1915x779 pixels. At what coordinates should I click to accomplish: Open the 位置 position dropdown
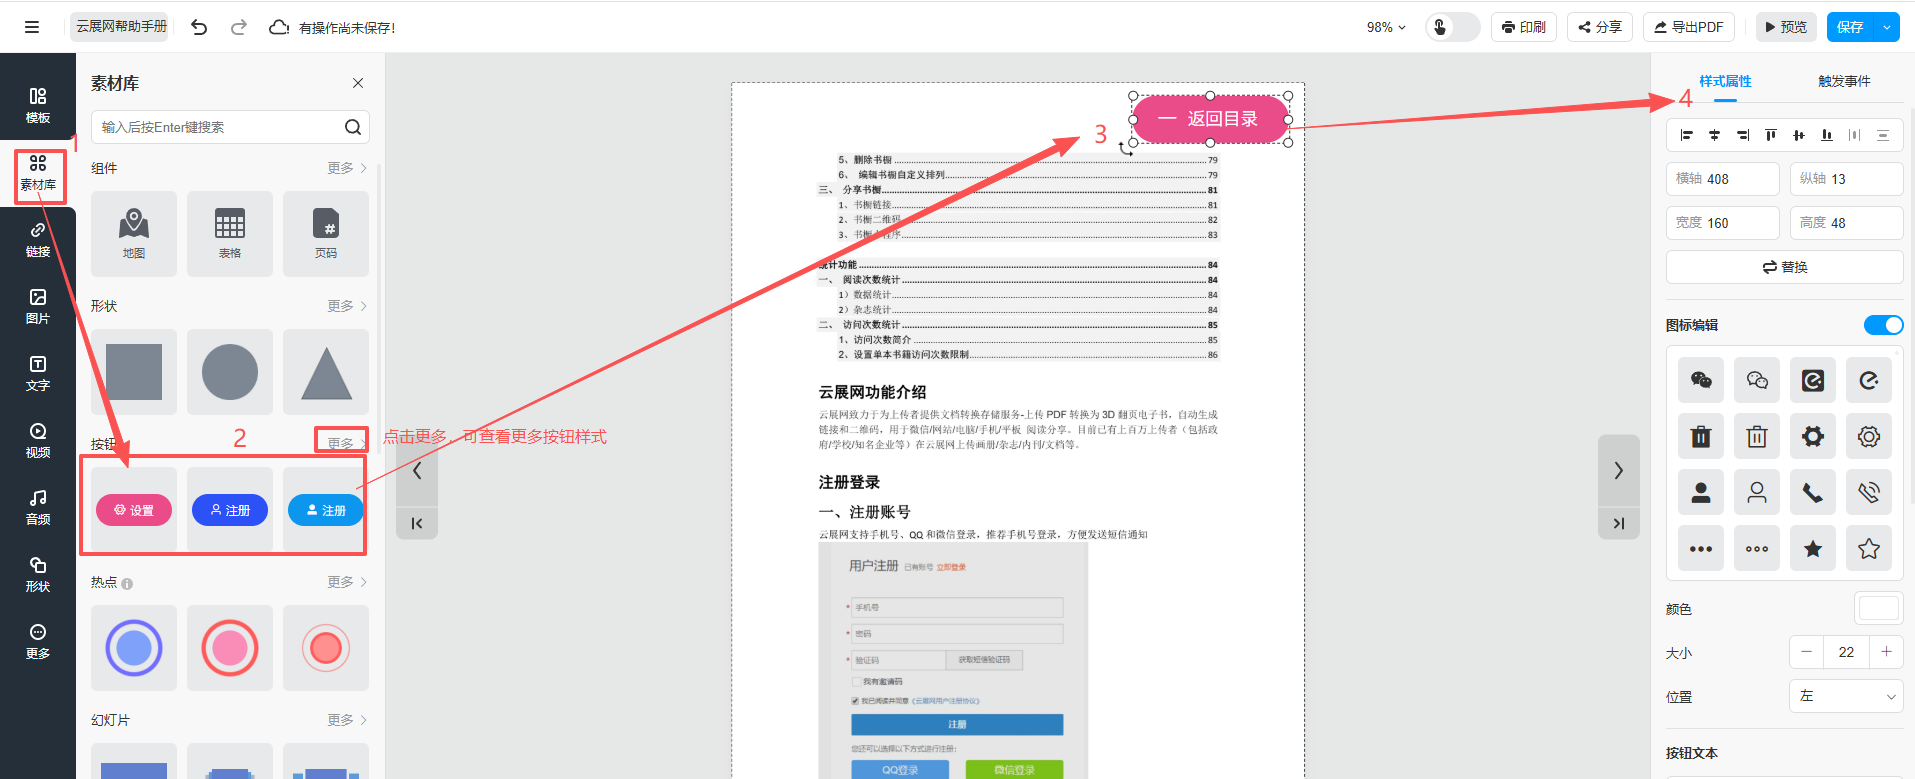(x=1845, y=696)
